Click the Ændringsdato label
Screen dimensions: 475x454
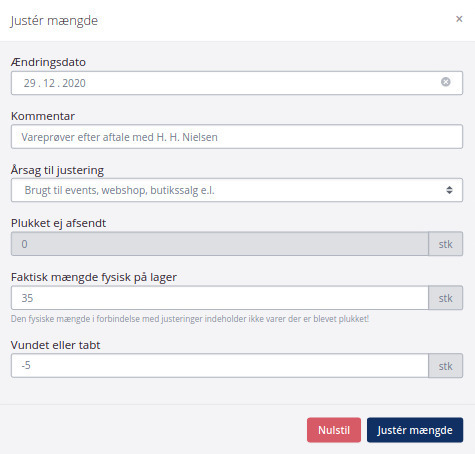point(48,62)
